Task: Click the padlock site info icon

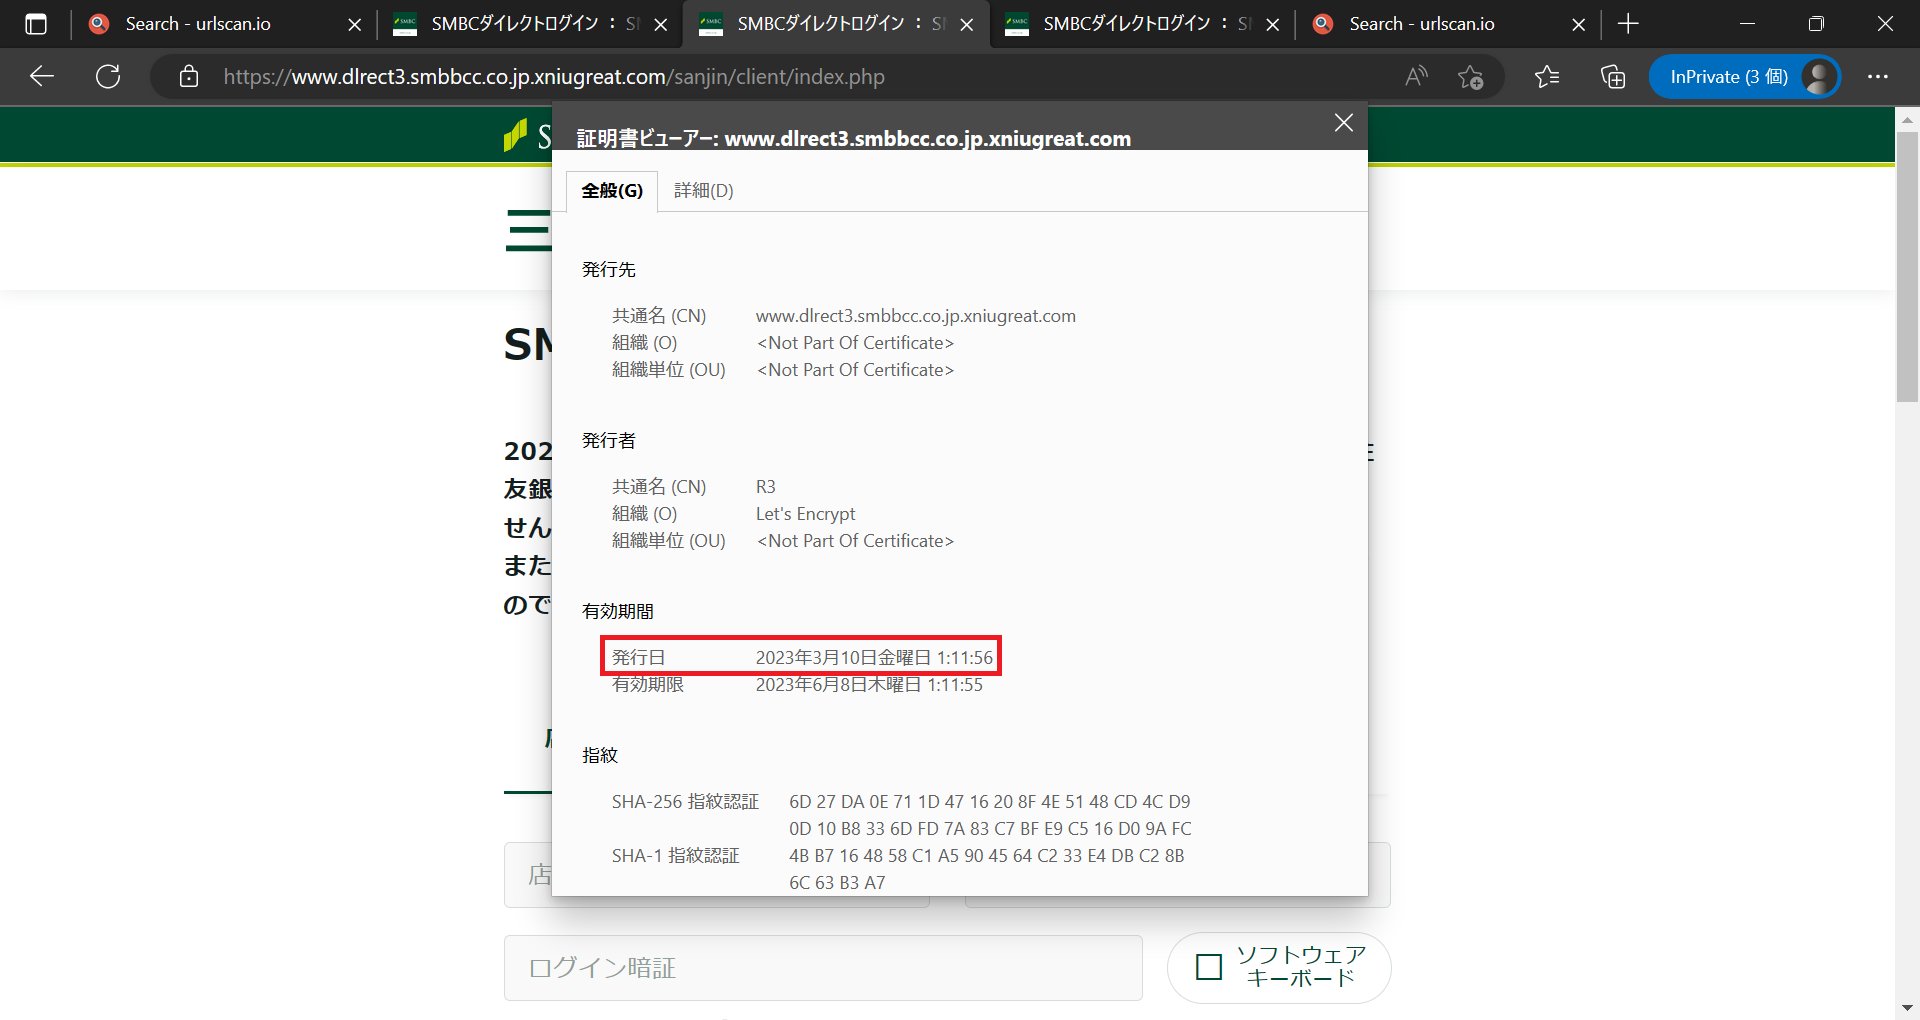Action: [x=188, y=76]
